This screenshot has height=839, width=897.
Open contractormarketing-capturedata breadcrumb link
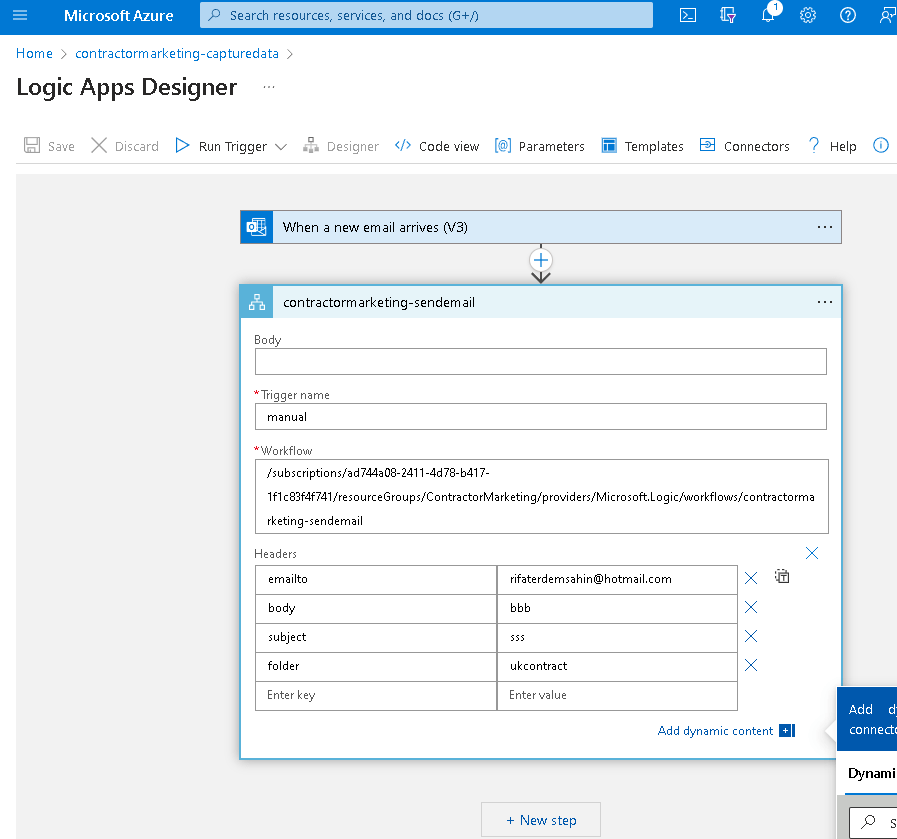tap(177, 53)
